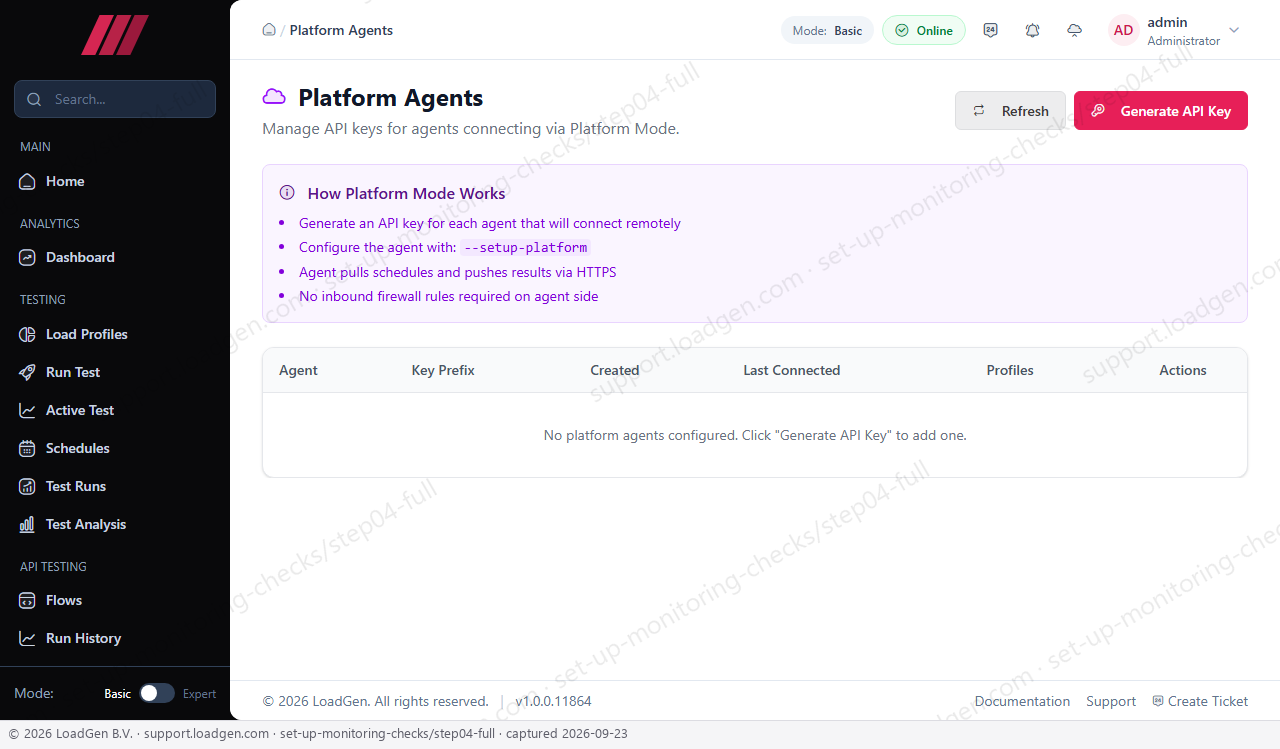Click the Agent column header
Viewport: 1280px width, 749px height.
[x=298, y=370]
